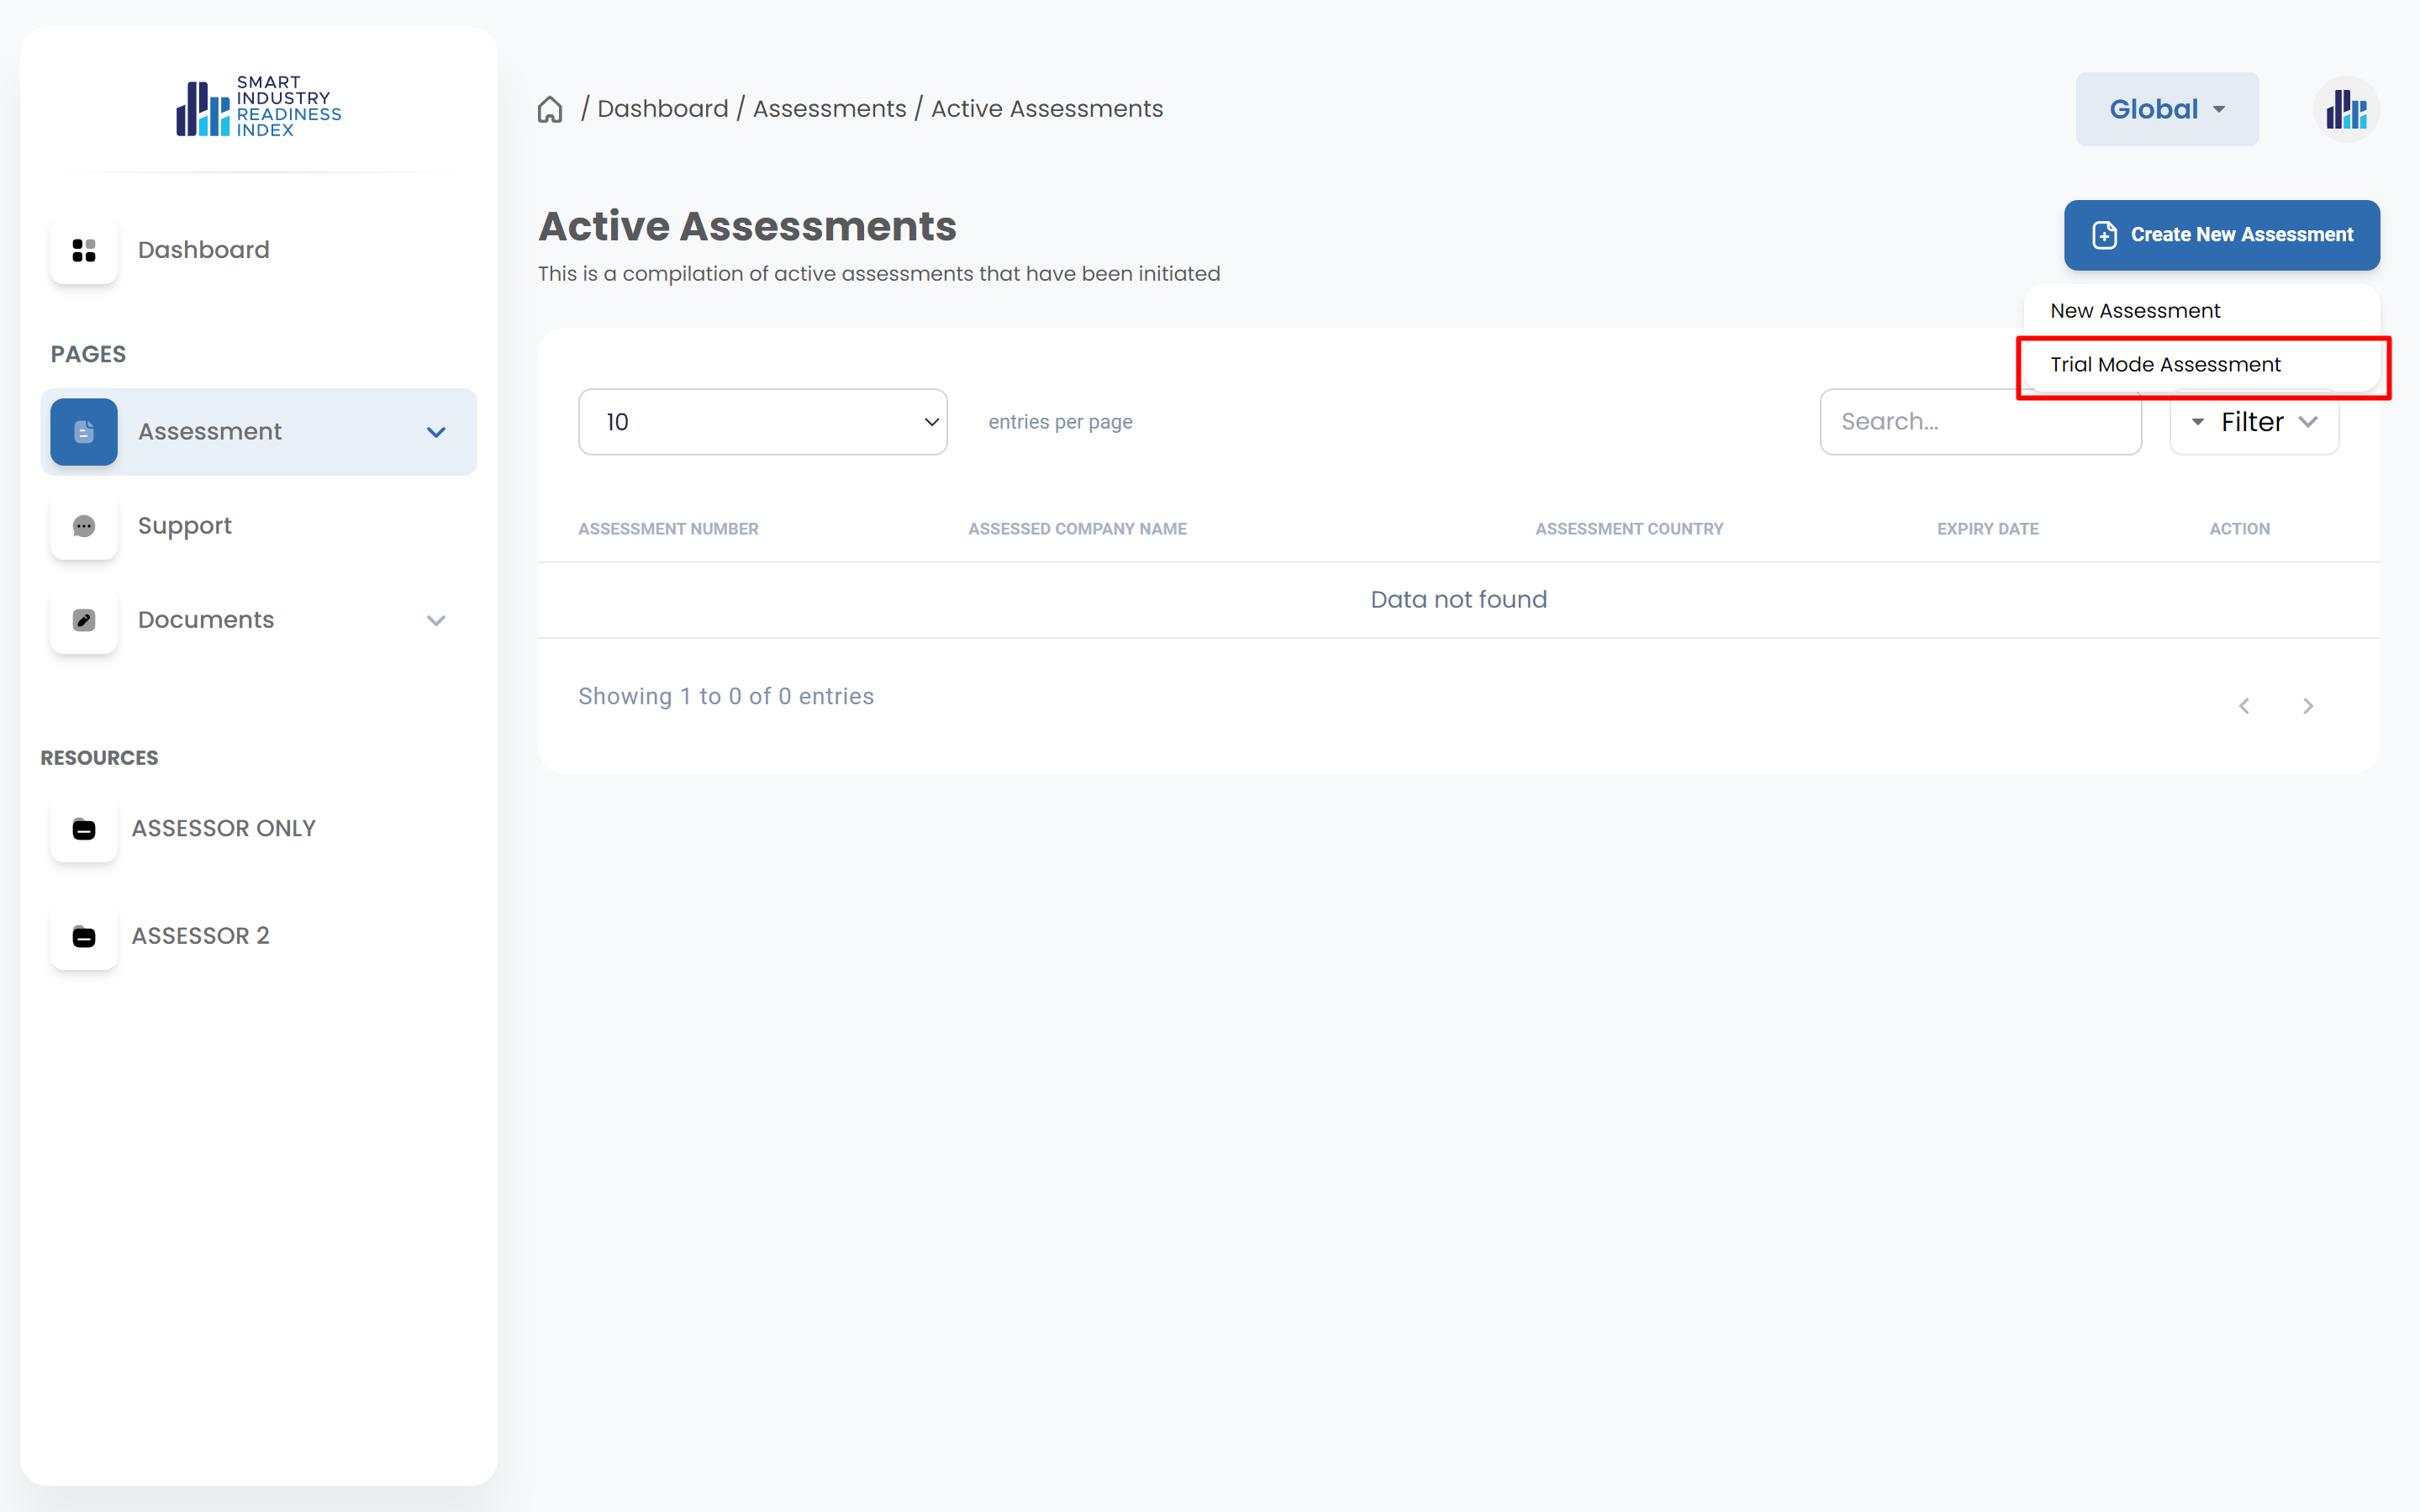Click the blue Assessment document icon
2420x1512 pixels.
[x=84, y=432]
